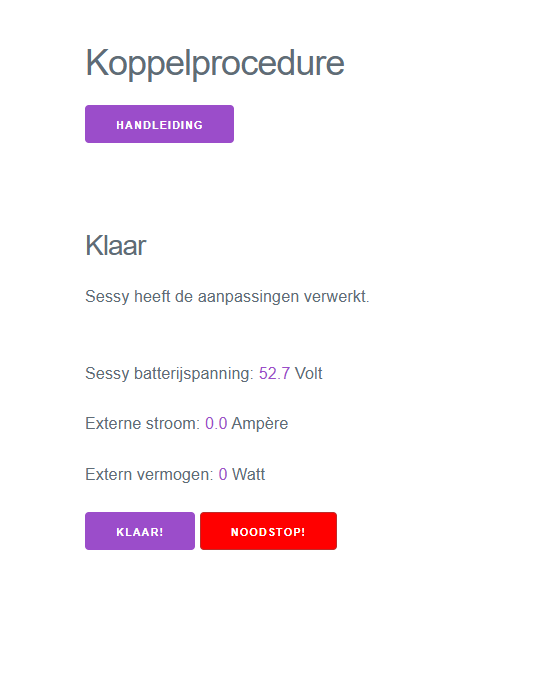
Task: Click the 'Sessy batterijspanning:' label
Action: [170, 374]
